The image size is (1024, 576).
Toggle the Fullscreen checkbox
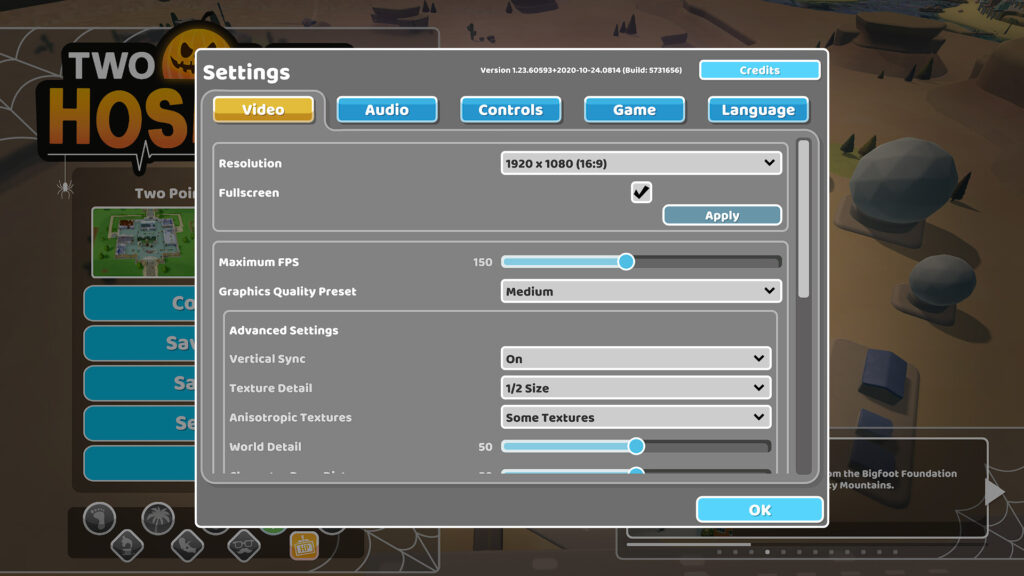(x=641, y=192)
